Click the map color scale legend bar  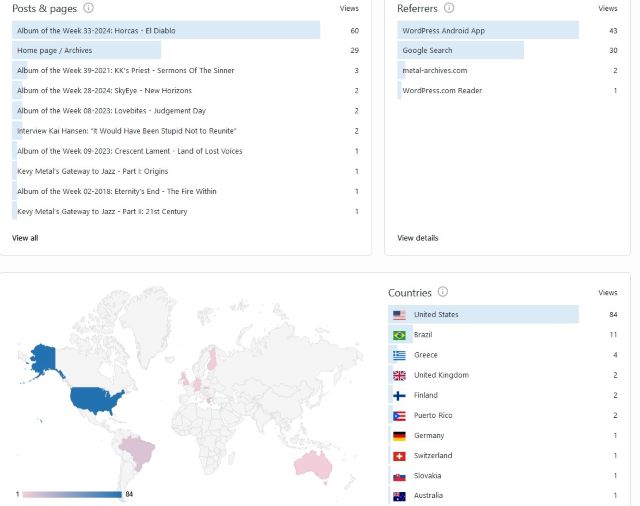pos(70,494)
